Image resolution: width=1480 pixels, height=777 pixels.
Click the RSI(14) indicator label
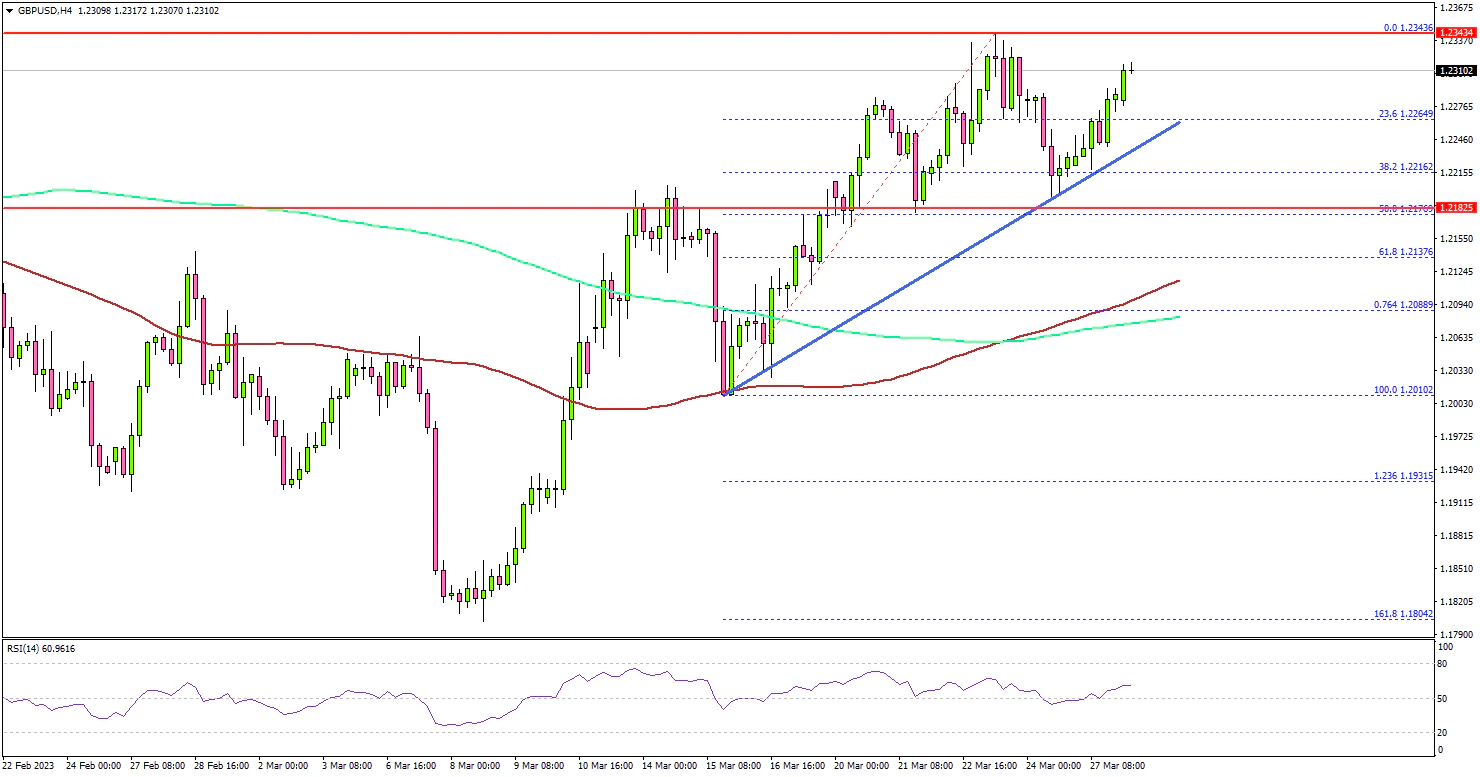coord(41,649)
